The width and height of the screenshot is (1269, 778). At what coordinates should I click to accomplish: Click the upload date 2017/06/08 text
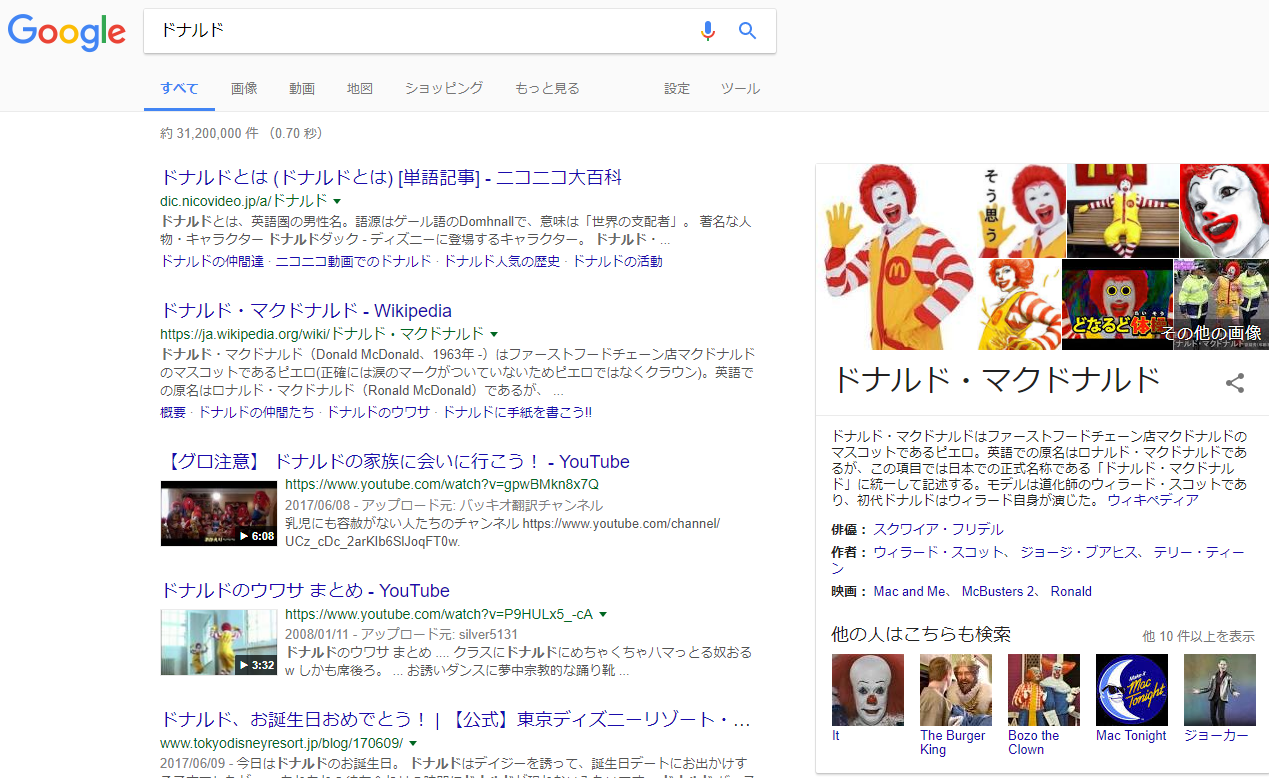click(x=318, y=505)
